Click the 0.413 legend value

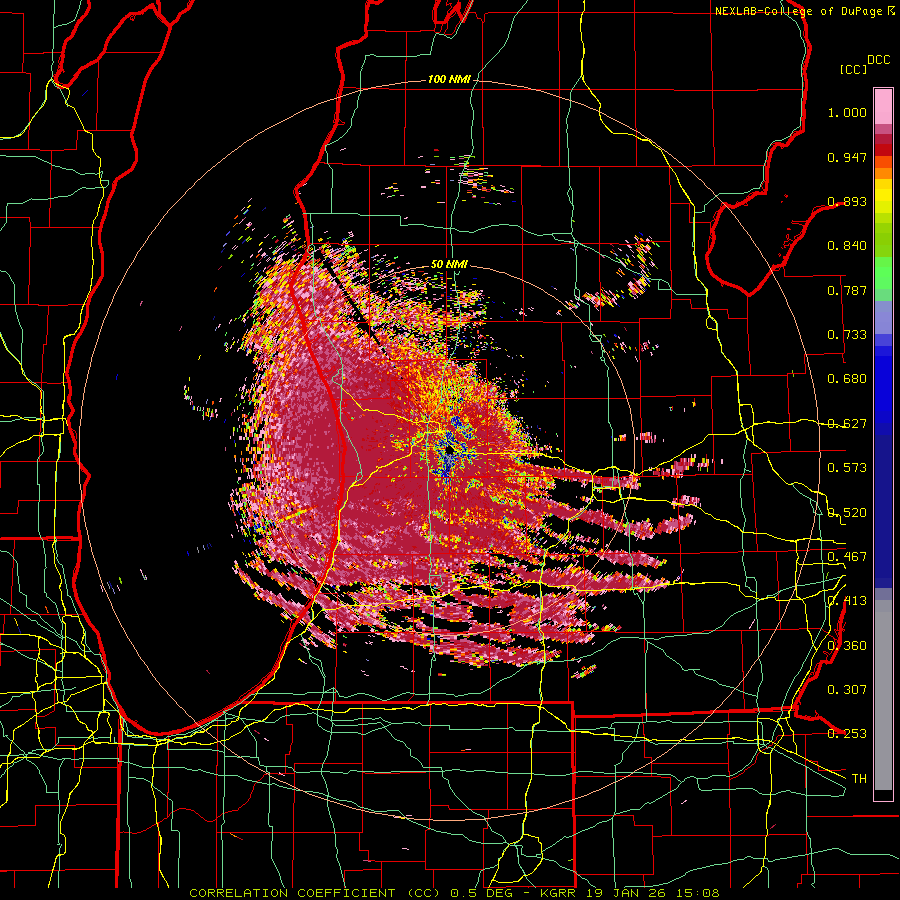(847, 601)
